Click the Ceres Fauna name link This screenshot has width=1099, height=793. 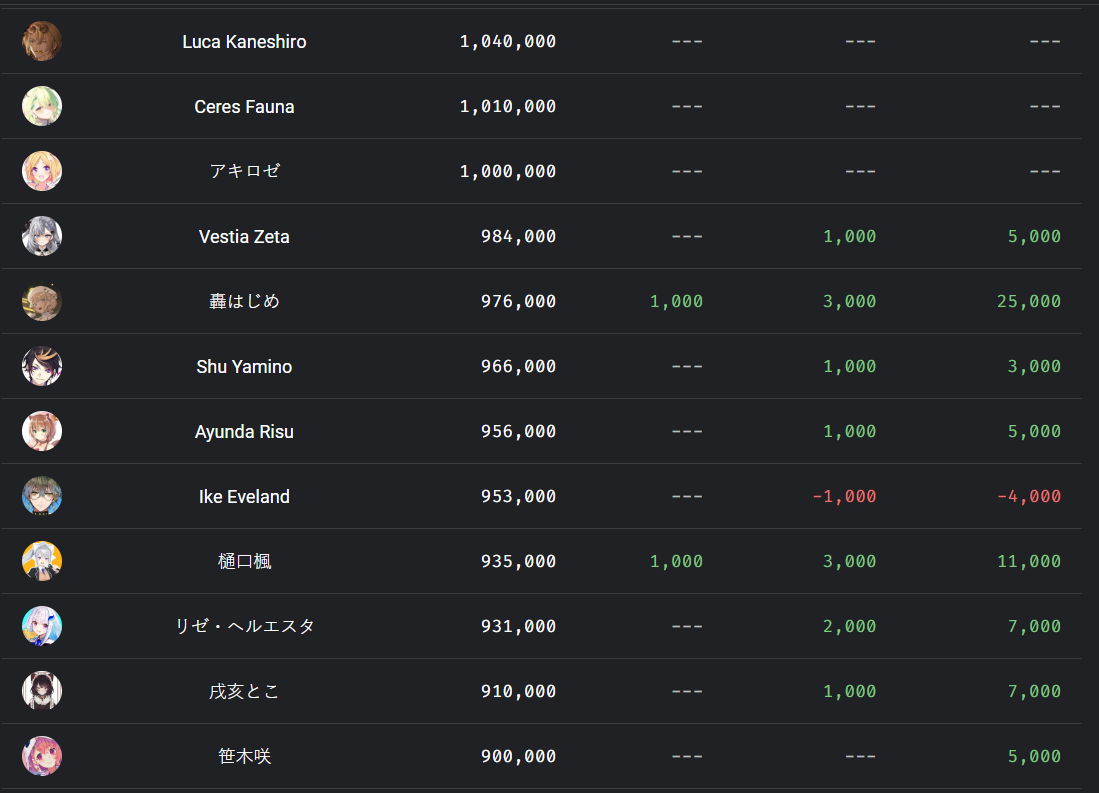244,107
